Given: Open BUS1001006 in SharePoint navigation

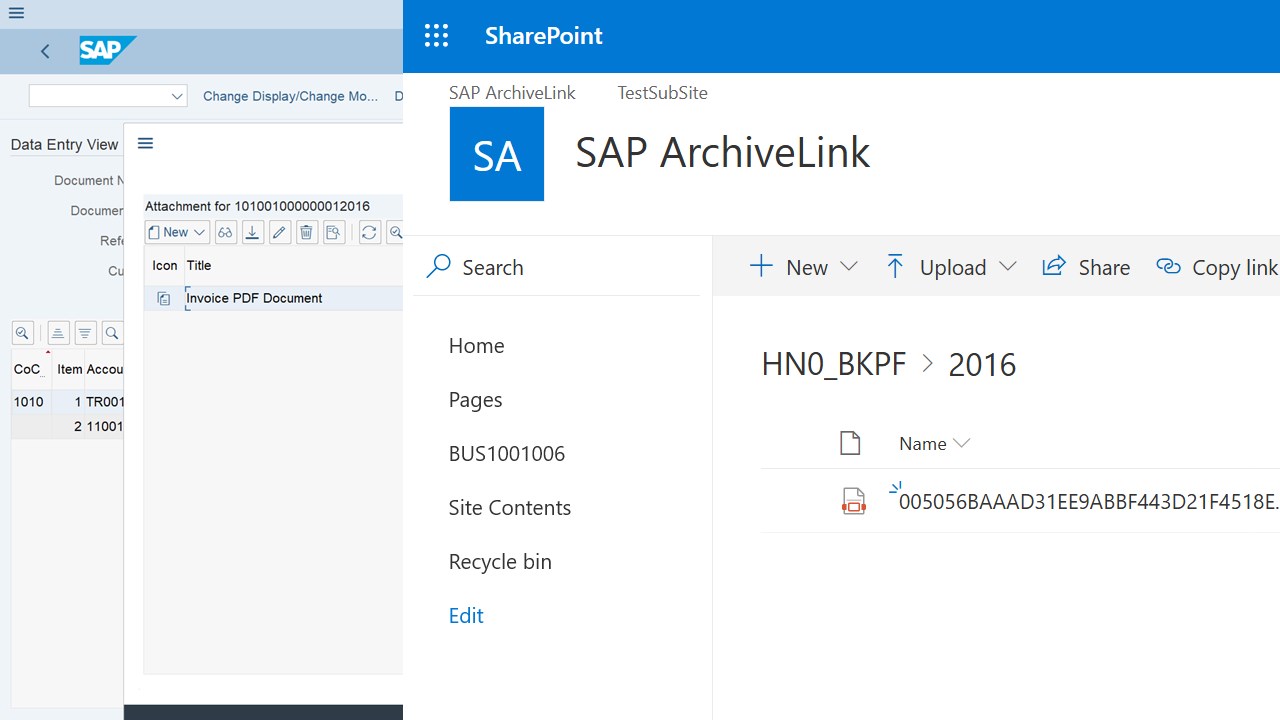Looking at the screenshot, I should click(x=507, y=454).
